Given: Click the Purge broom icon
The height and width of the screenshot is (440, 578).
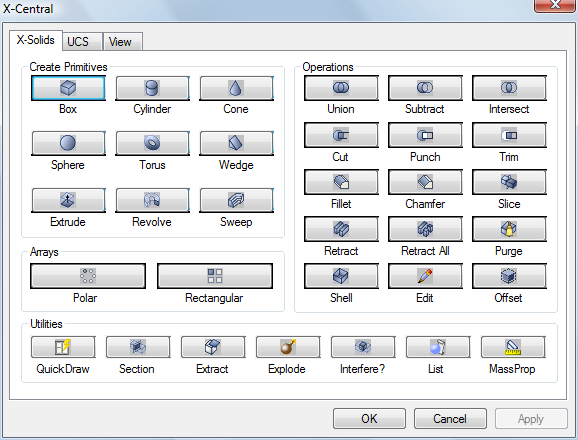Looking at the screenshot, I should (509, 229).
